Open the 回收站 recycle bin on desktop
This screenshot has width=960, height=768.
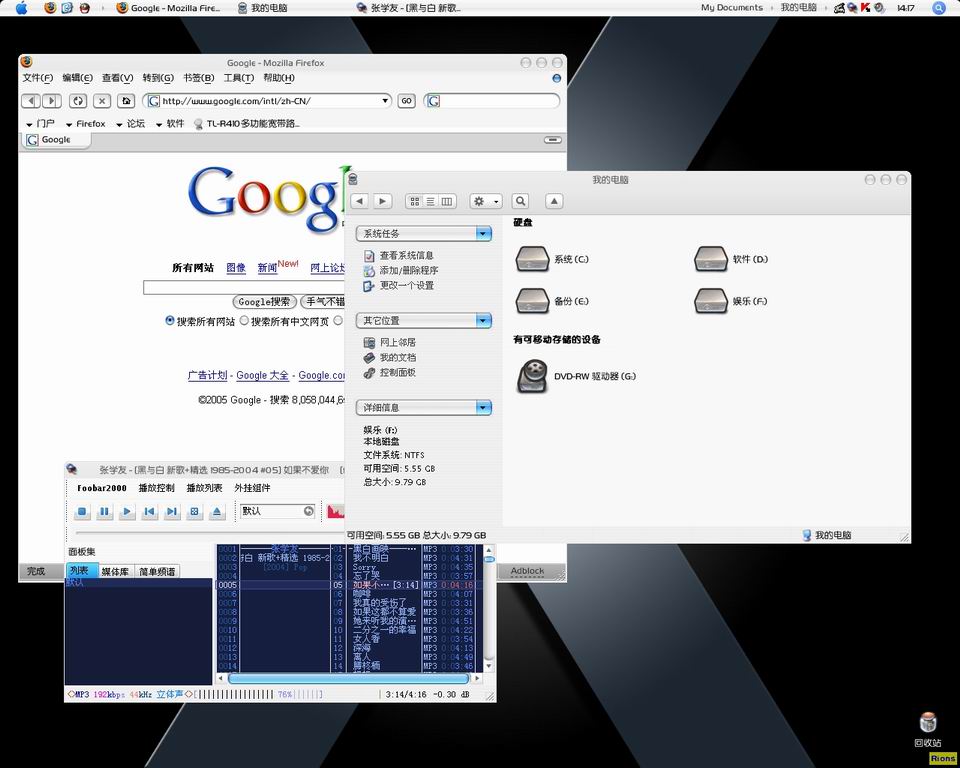(x=927, y=724)
